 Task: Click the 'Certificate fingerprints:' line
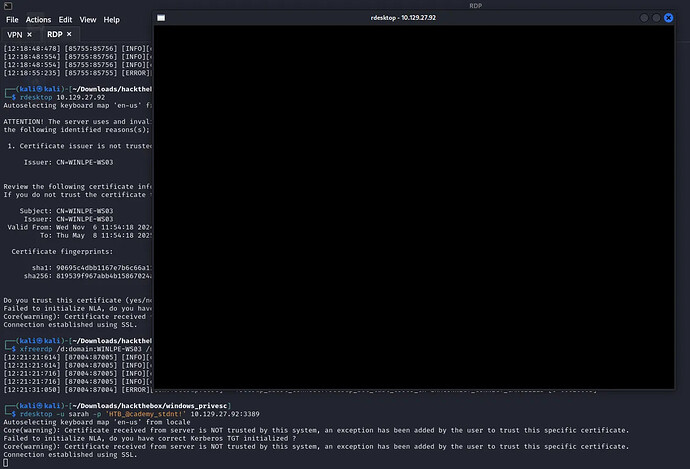(x=62, y=251)
